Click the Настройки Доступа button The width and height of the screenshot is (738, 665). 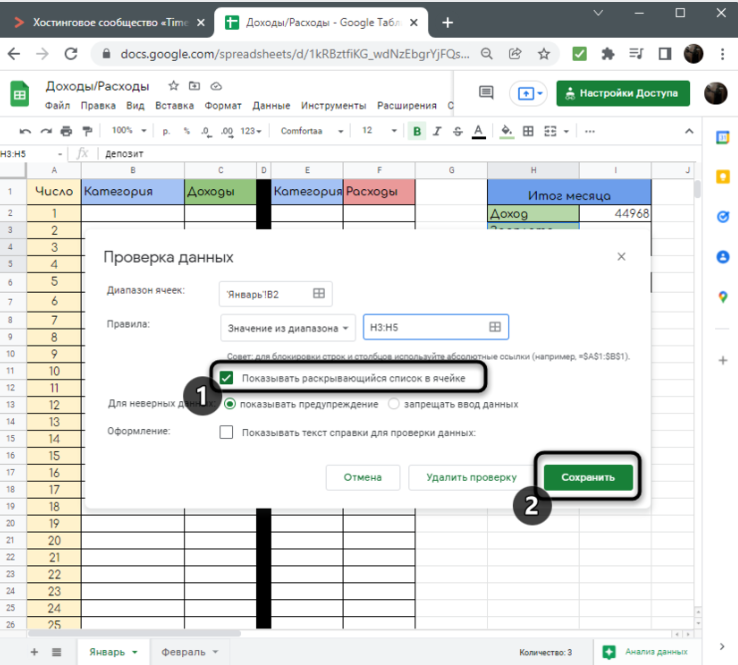[x=623, y=93]
